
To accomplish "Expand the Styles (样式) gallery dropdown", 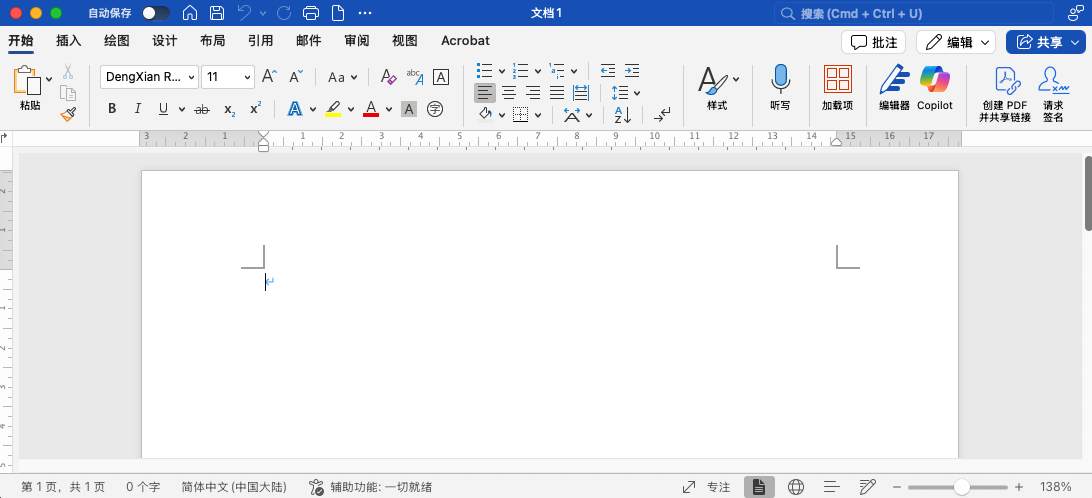I will 736,78.
